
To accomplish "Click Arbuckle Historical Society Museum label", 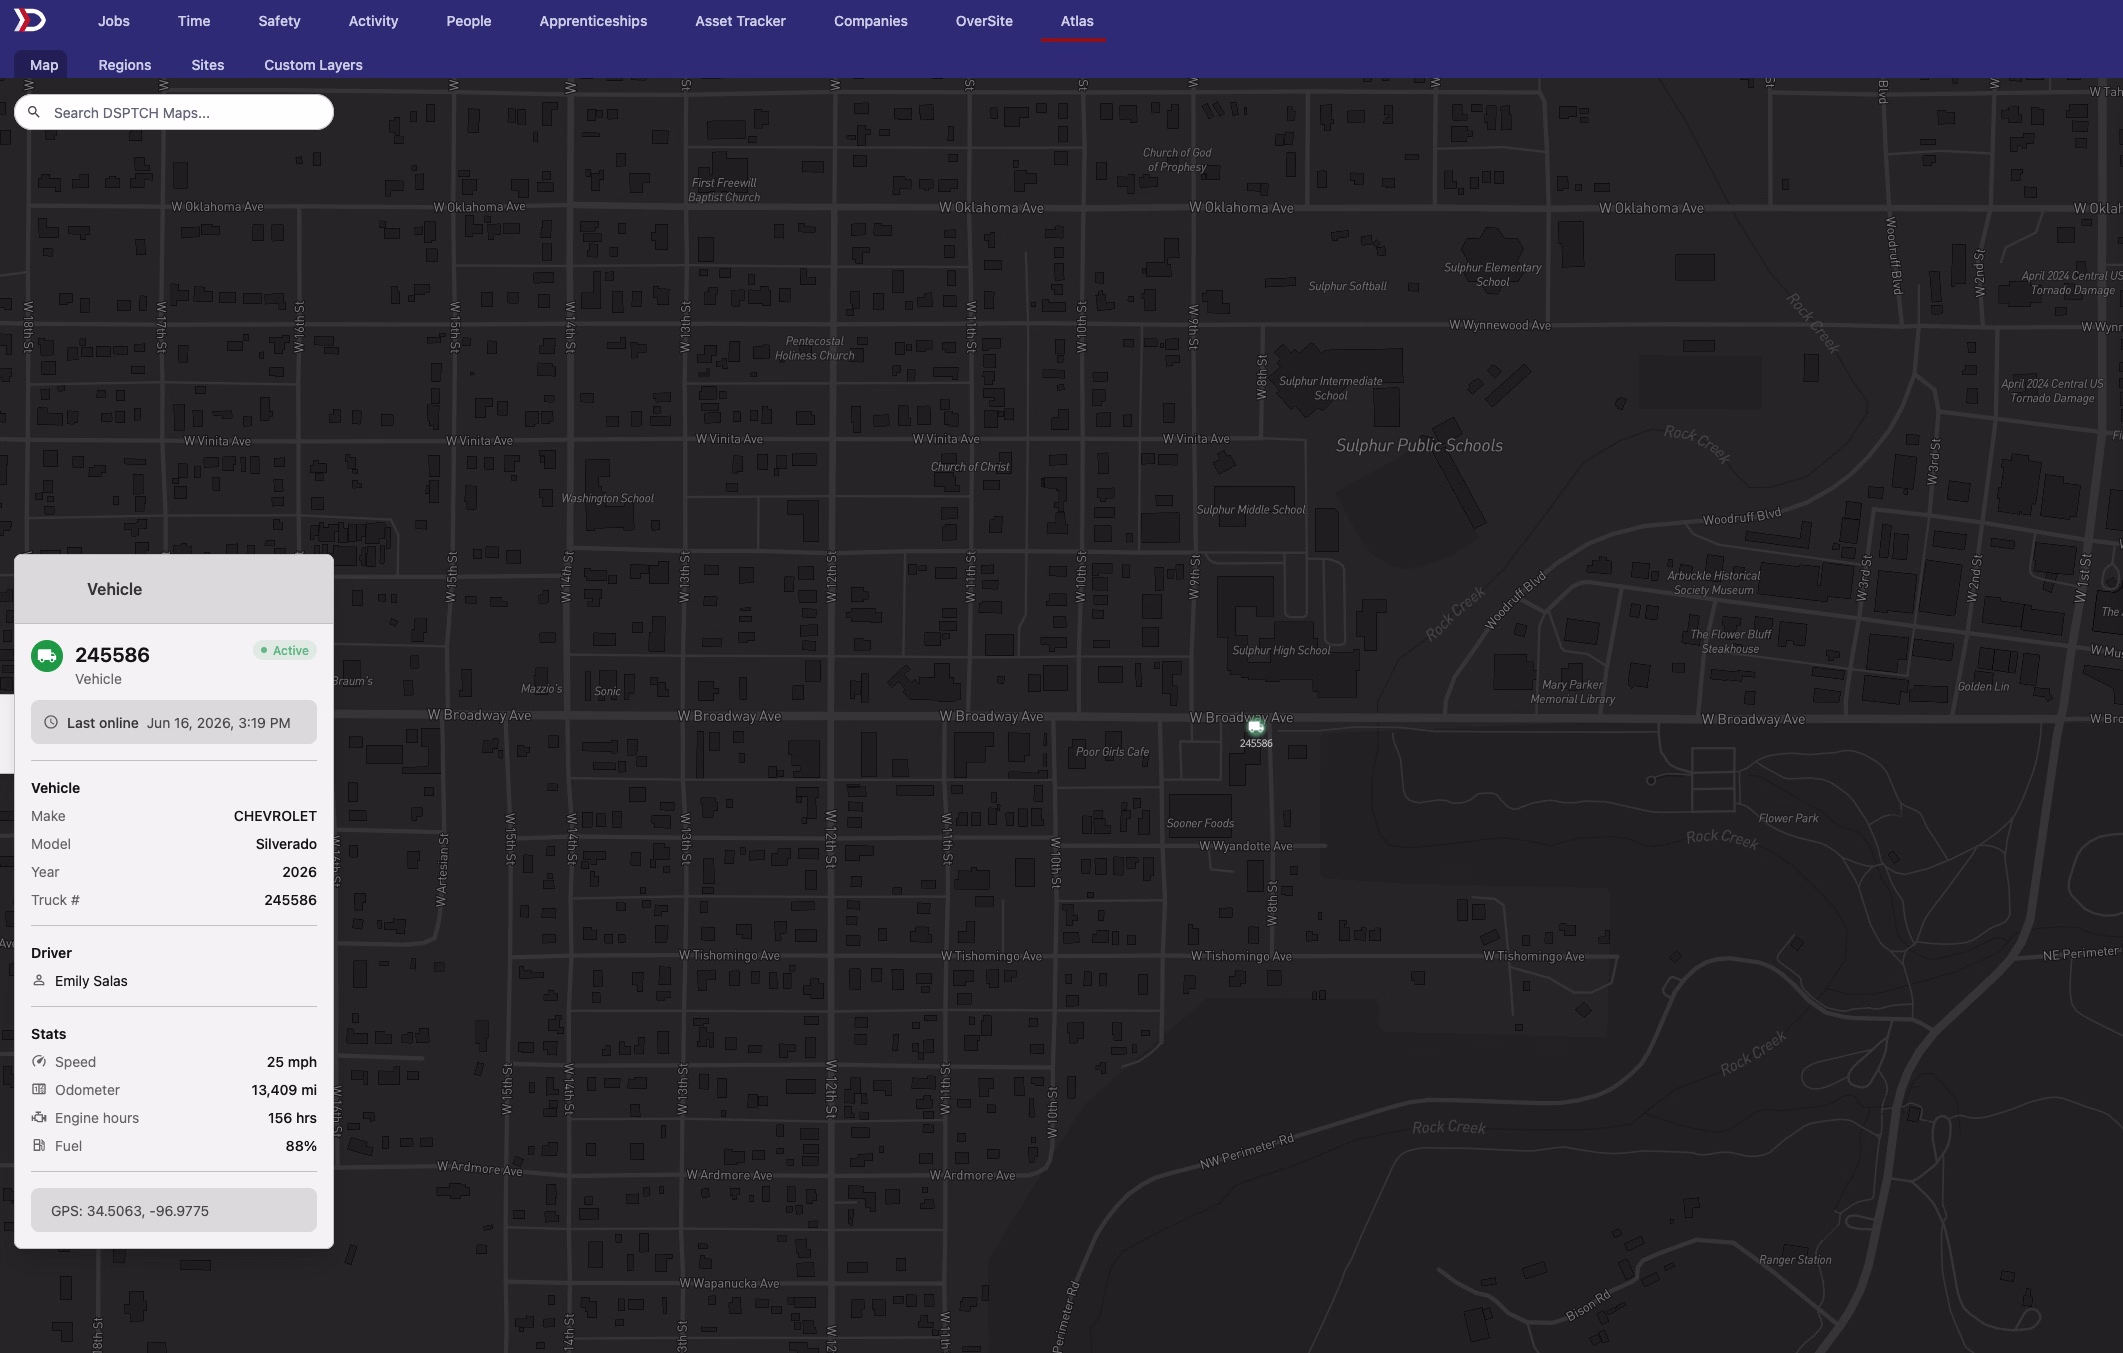I will click(1713, 582).
